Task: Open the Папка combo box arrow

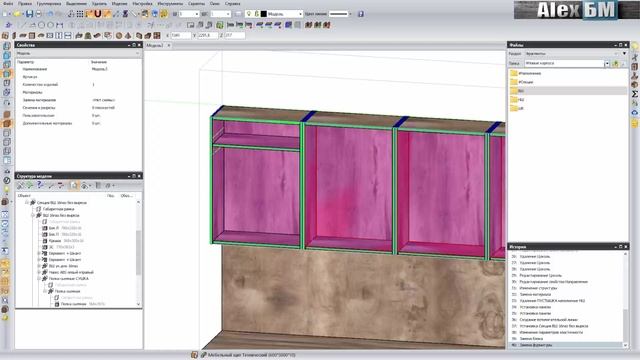Action: [607, 64]
